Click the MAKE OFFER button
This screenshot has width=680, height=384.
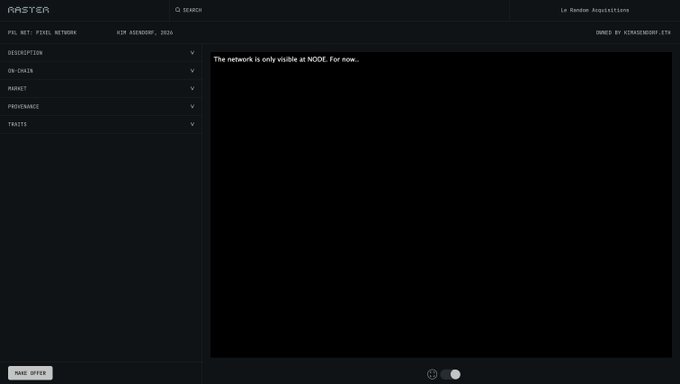(x=30, y=373)
